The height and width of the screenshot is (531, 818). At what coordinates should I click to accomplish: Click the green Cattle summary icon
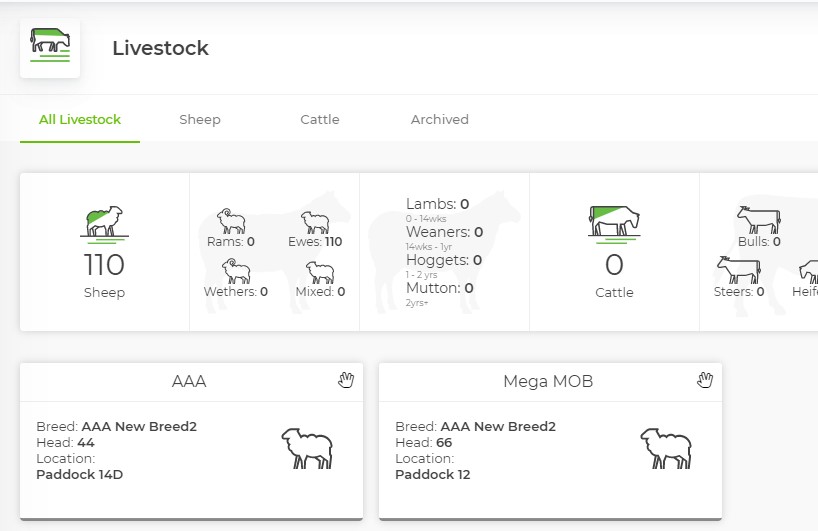point(614,224)
